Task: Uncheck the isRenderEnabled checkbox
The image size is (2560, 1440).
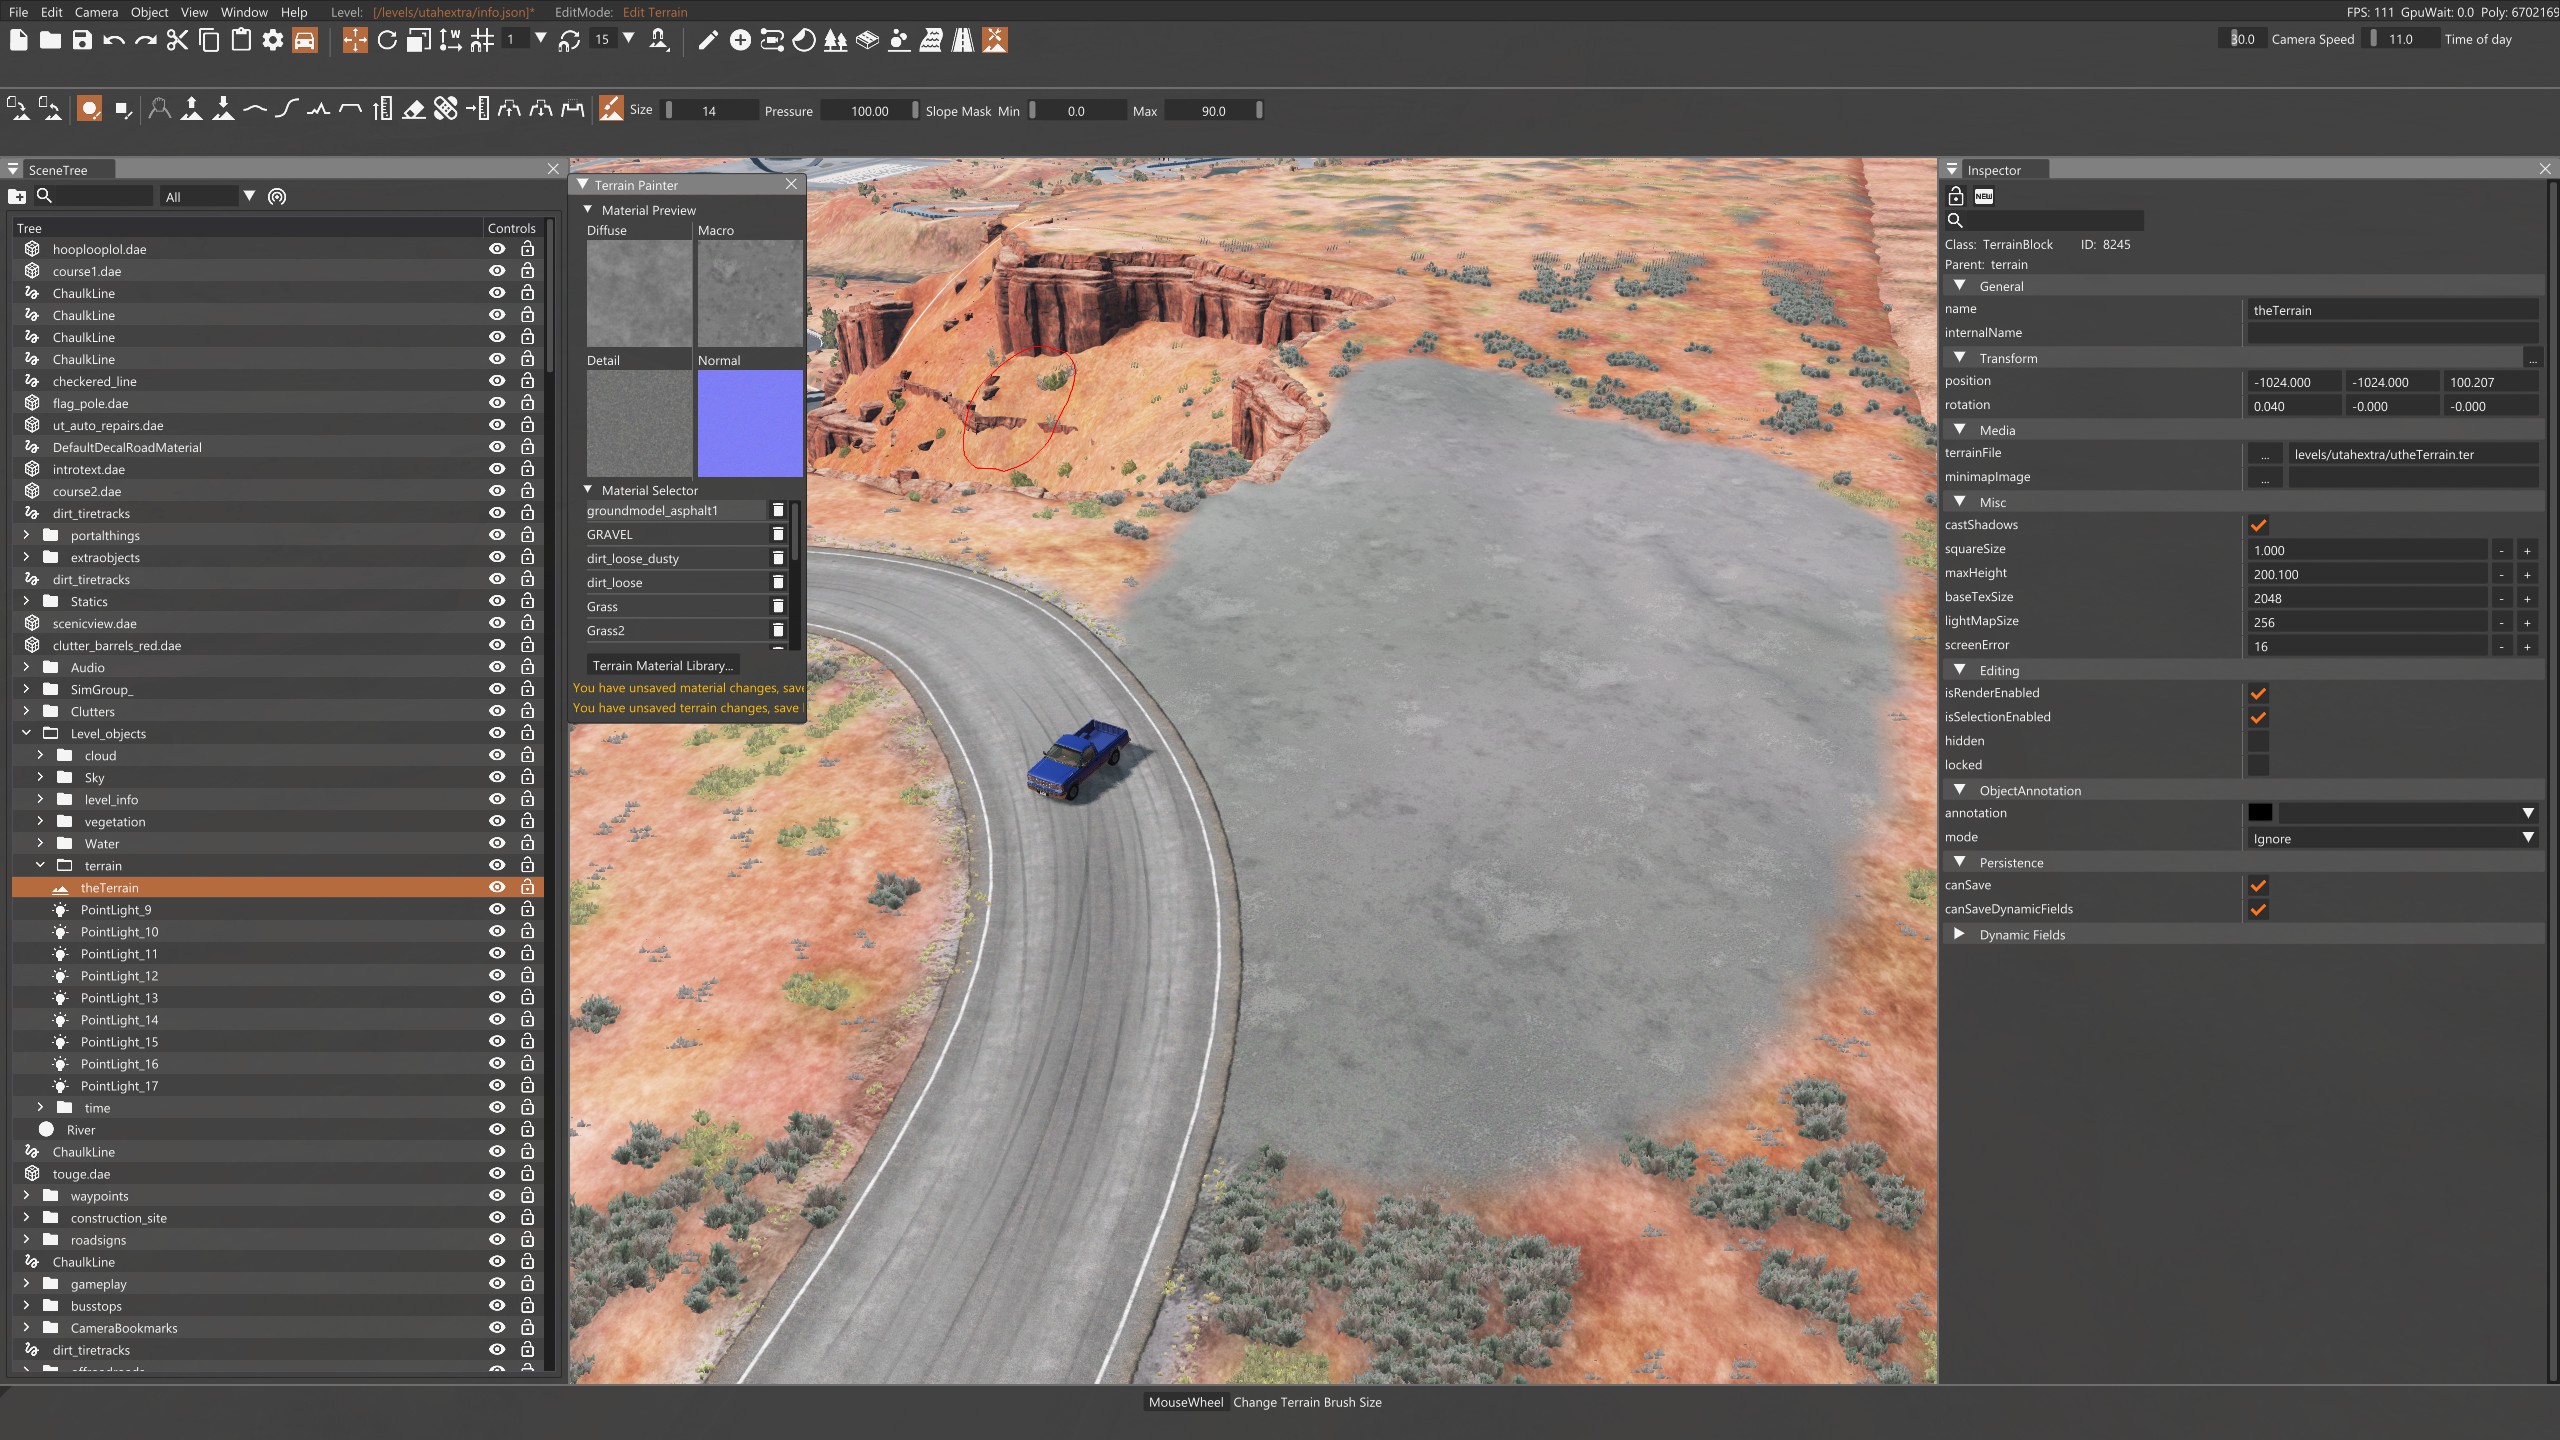Action: pos(2258,693)
